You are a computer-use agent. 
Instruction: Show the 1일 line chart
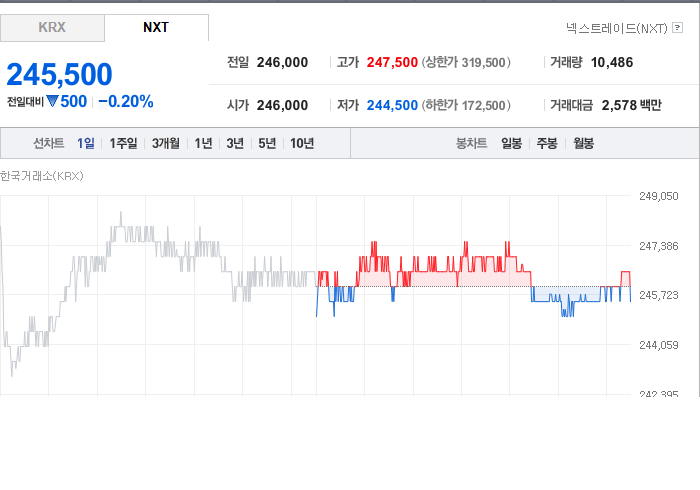point(86,143)
